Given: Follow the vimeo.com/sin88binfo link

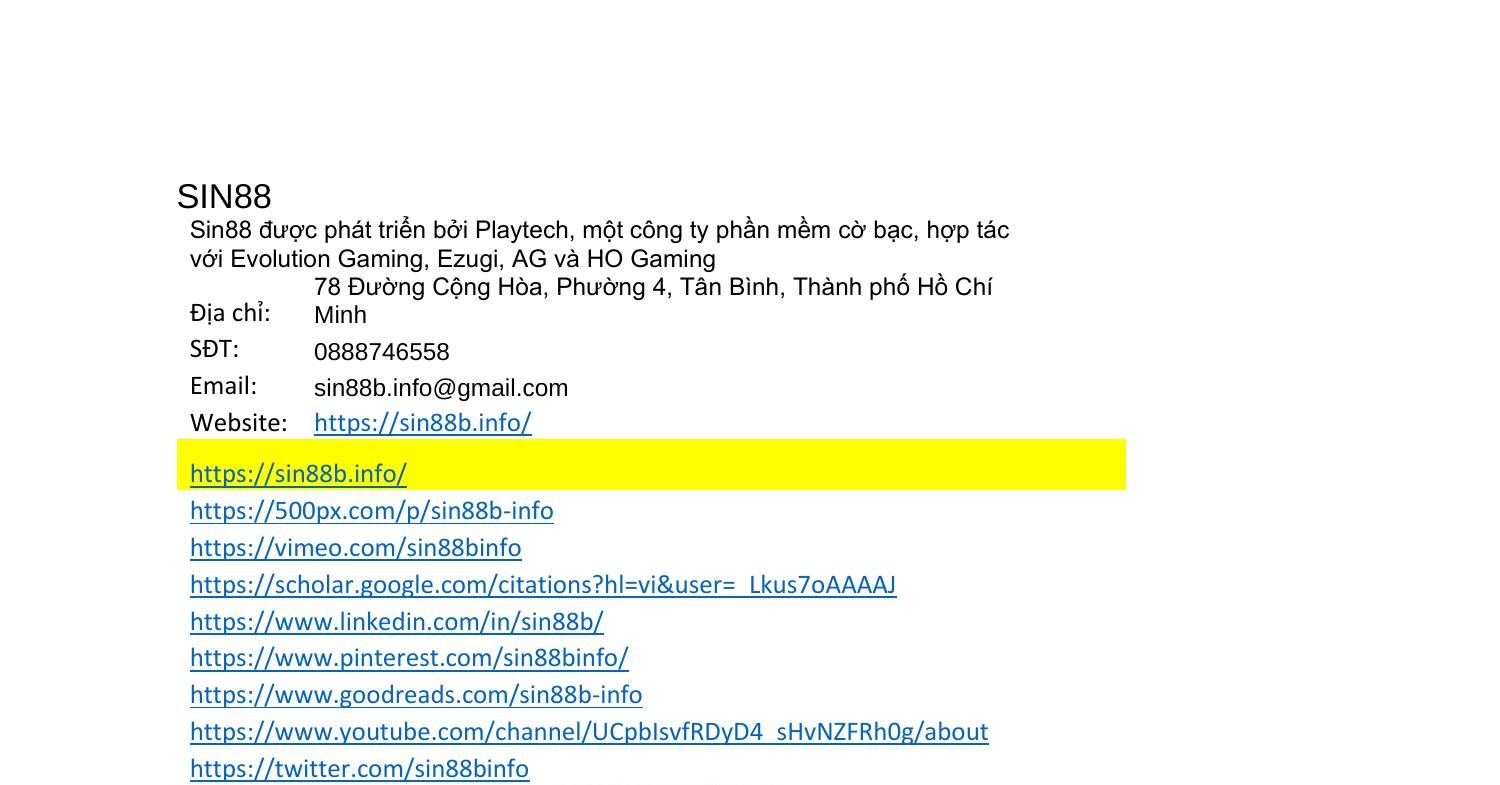Looking at the screenshot, I should click(355, 548).
